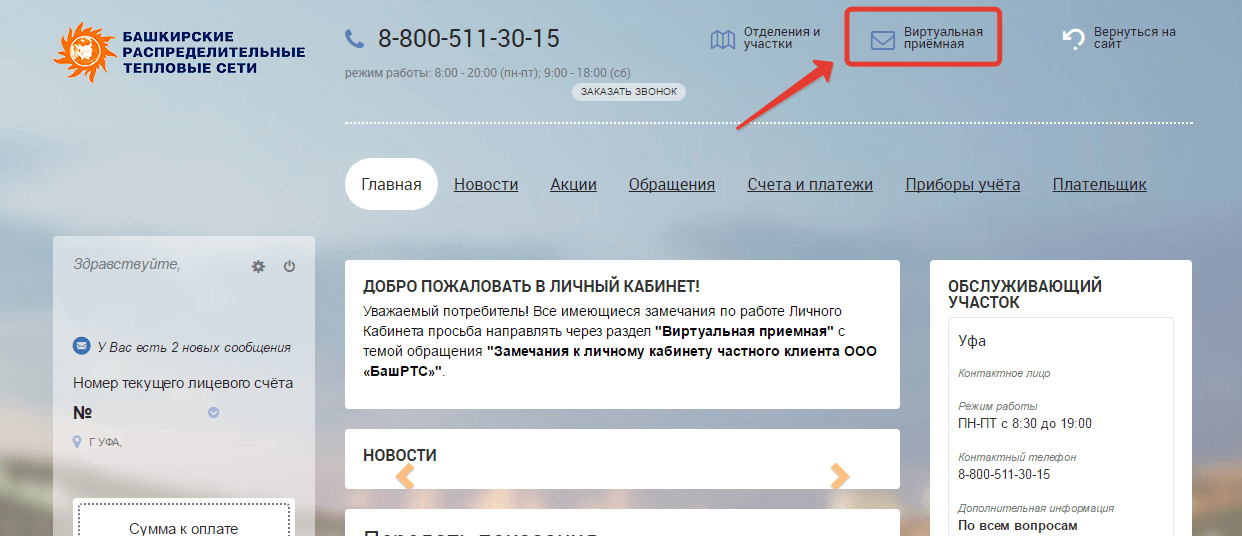Click the map icon for Отделения и участки
This screenshot has height=536, width=1242.
click(x=722, y=39)
